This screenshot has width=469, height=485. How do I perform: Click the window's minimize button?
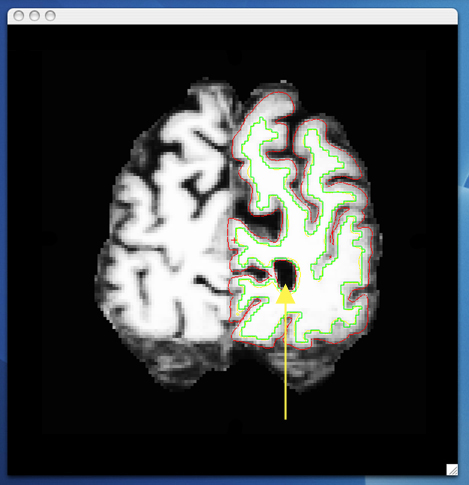click(x=34, y=16)
